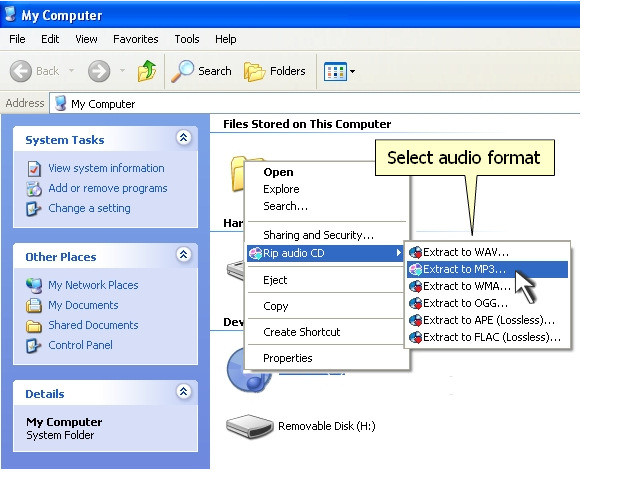Open the View menu
640x480 pixels.
click(86, 39)
